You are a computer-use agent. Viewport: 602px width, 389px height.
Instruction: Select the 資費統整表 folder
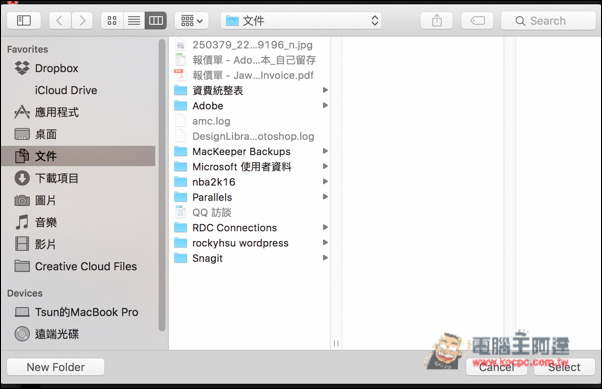(250, 91)
